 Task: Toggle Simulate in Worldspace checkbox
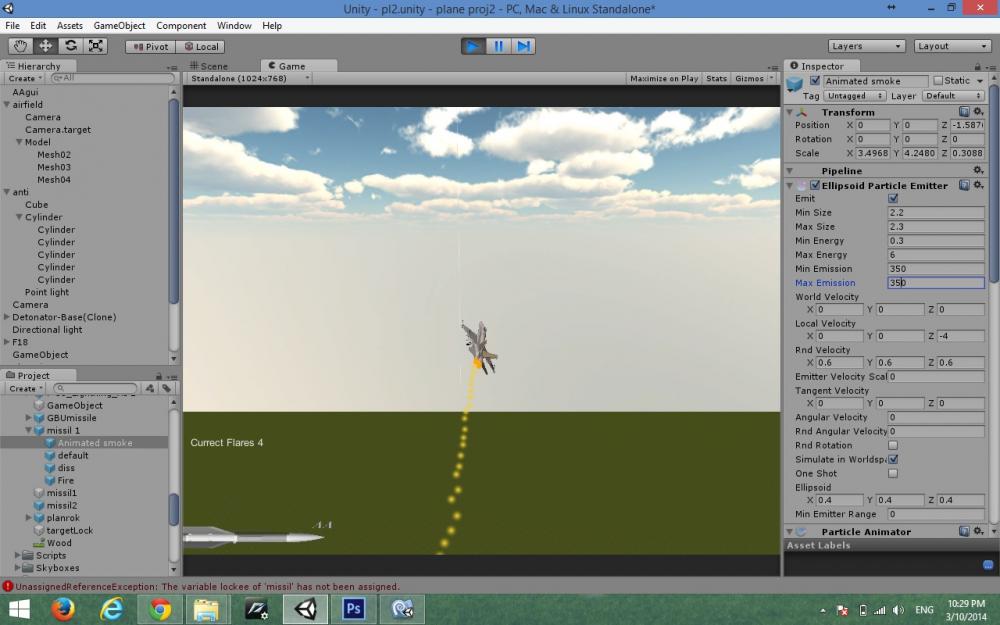tap(893, 459)
